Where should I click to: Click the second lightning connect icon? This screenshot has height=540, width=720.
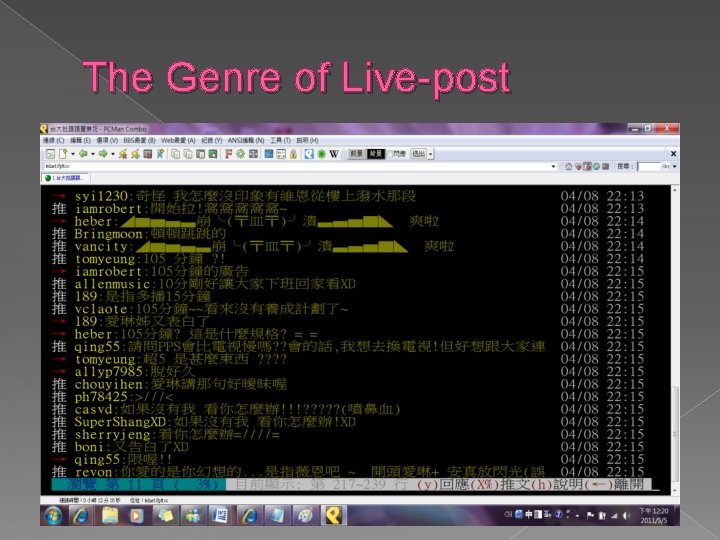tap(135, 154)
